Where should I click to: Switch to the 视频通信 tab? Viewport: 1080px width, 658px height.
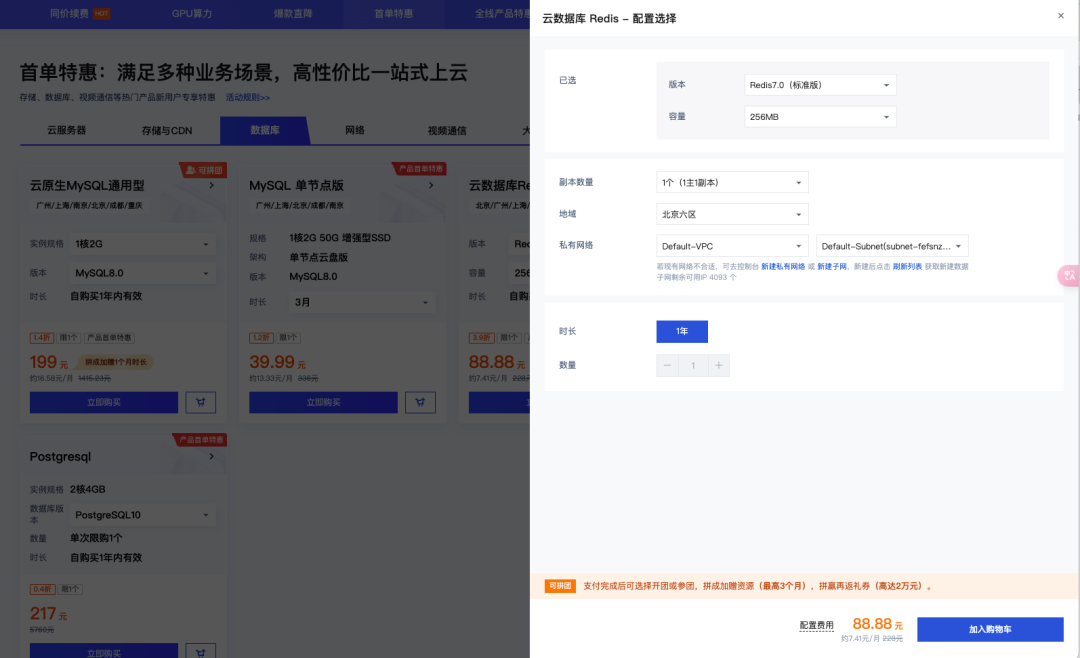pyautogui.click(x=447, y=130)
